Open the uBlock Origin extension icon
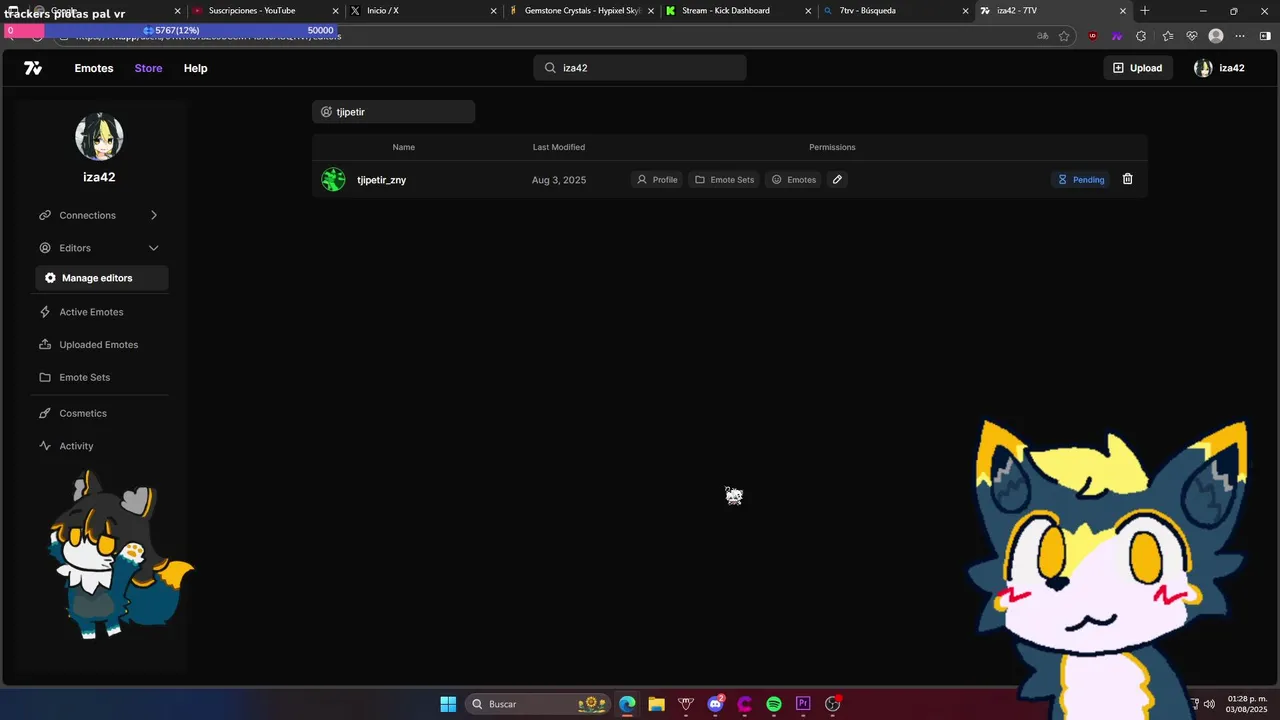This screenshot has height=720, width=1280. (x=1093, y=36)
